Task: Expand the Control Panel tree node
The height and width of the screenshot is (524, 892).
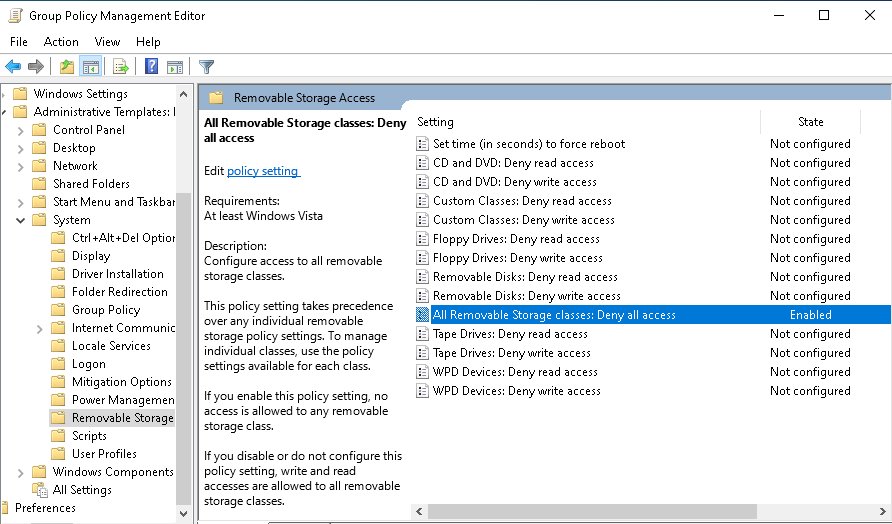Action: 21,130
